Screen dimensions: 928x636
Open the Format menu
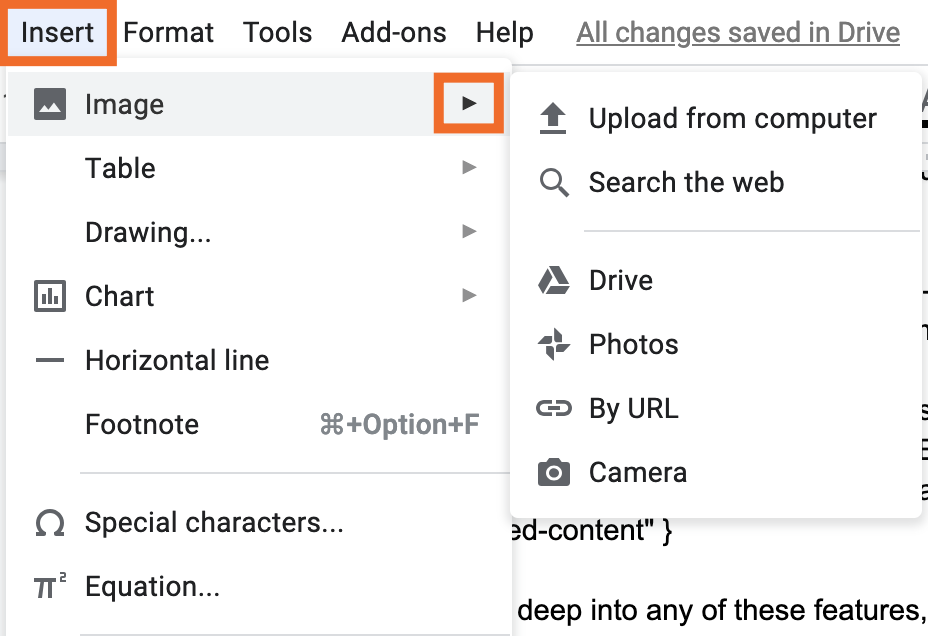click(168, 32)
